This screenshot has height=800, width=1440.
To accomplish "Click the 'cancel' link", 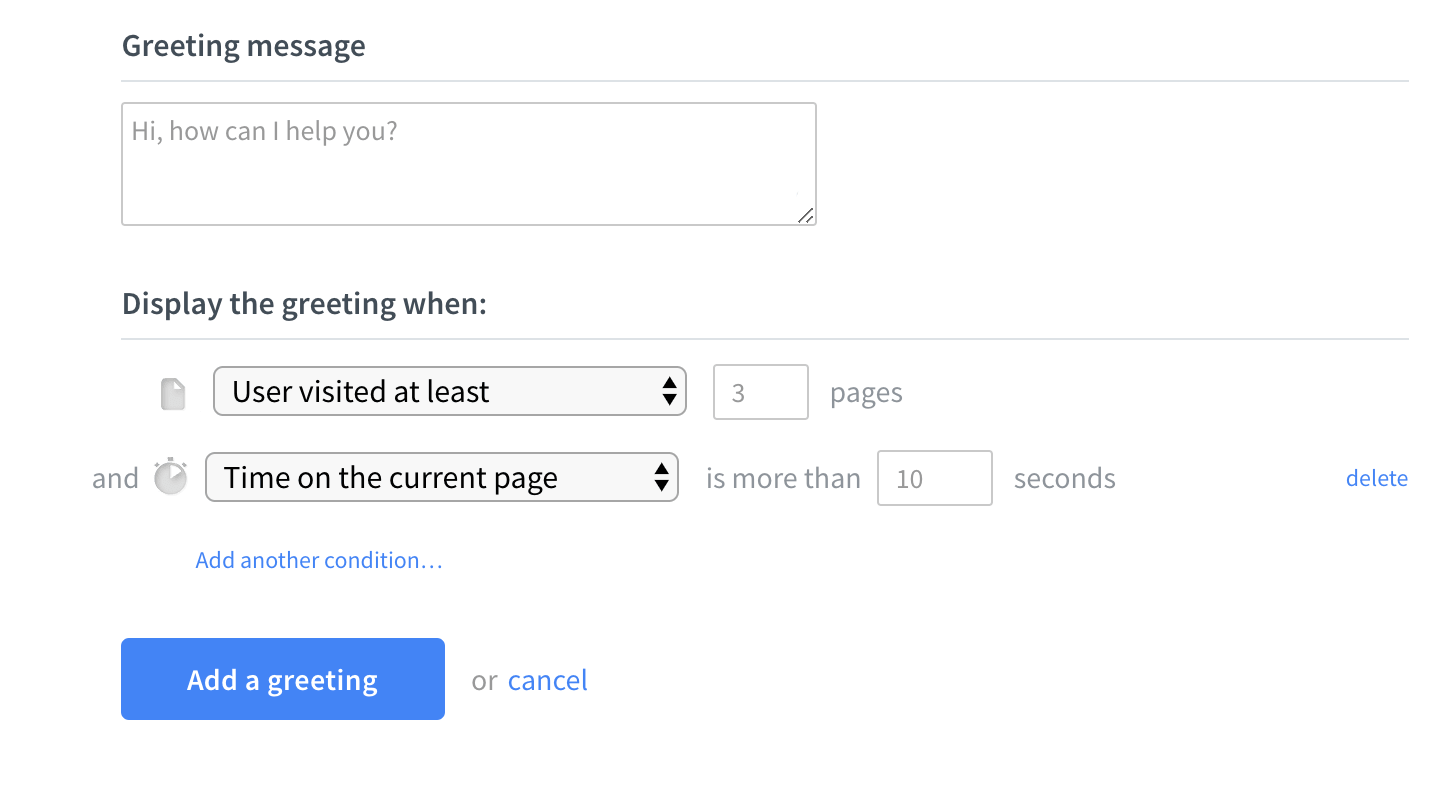I will click(x=547, y=680).
